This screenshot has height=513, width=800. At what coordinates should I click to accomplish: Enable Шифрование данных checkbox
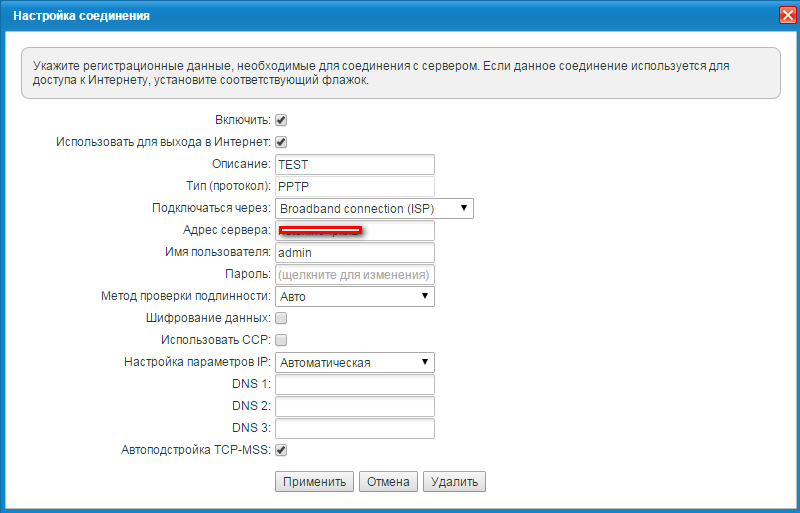coord(281,318)
